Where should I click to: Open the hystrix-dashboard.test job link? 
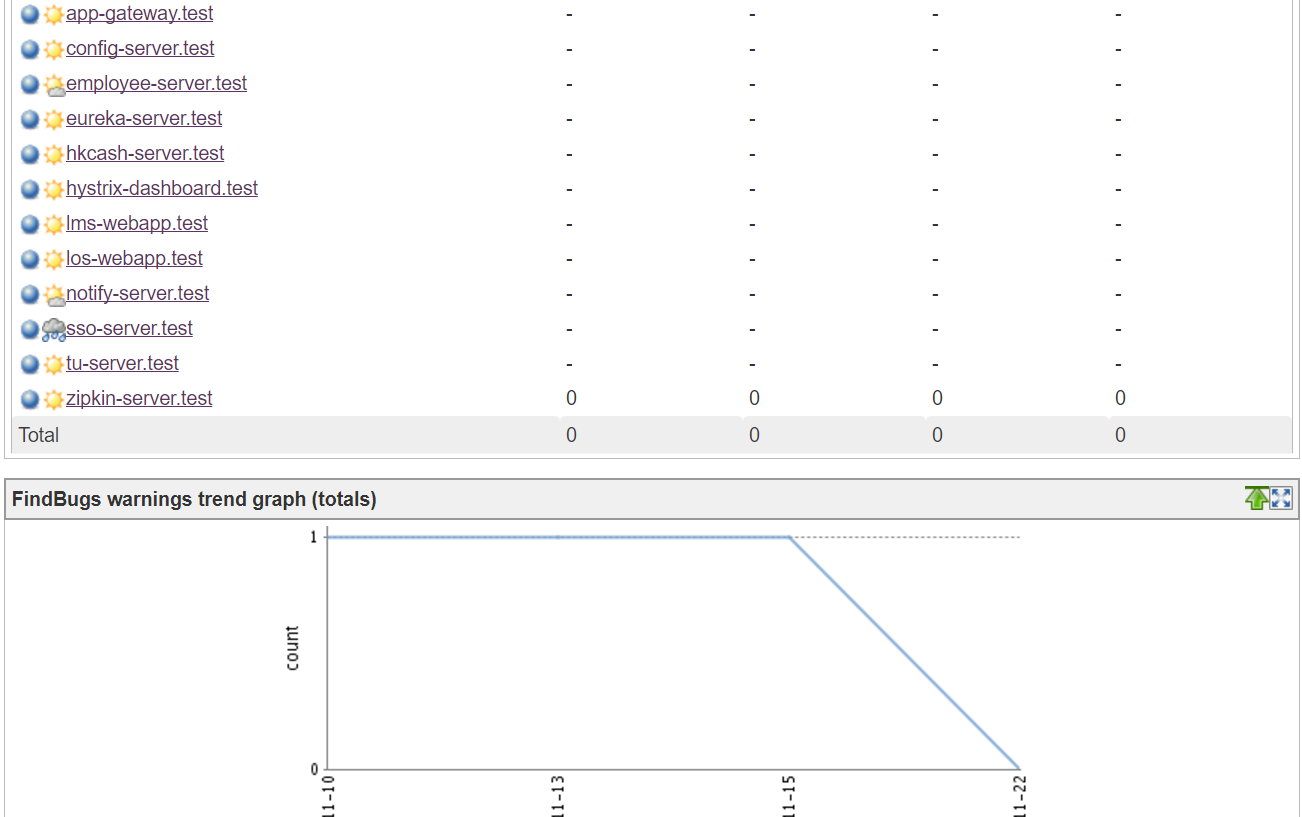point(162,189)
